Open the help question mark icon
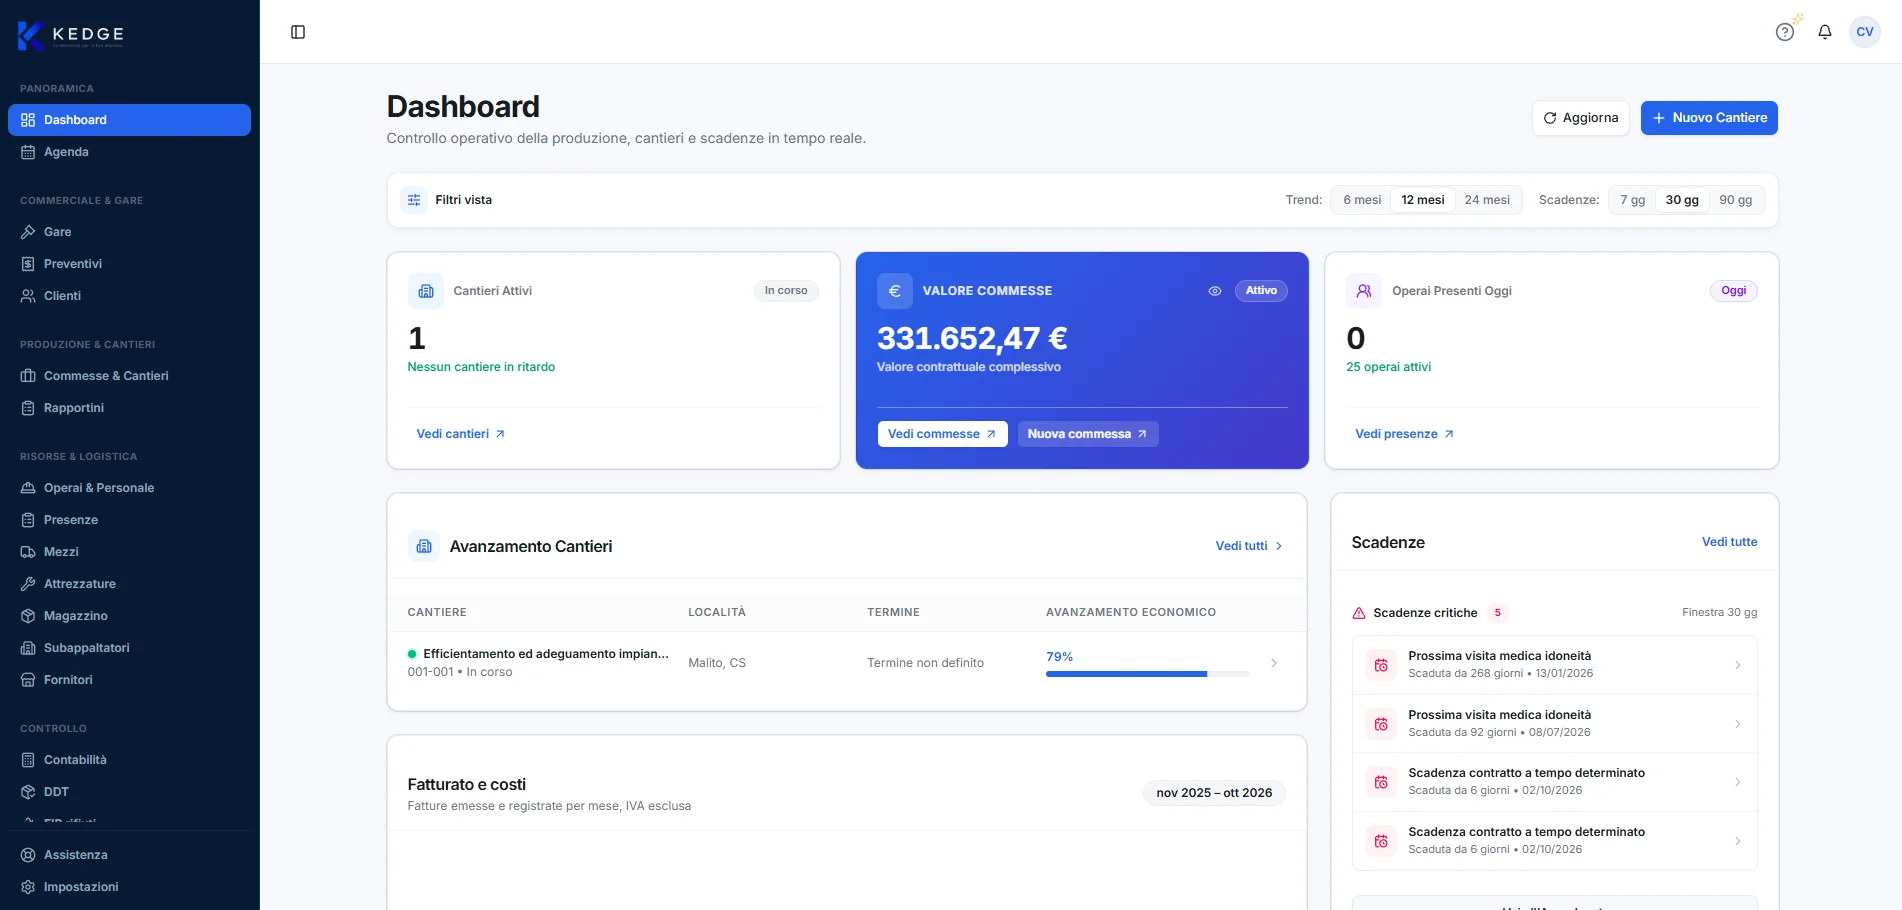This screenshot has width=1902, height=910. 1785,32
